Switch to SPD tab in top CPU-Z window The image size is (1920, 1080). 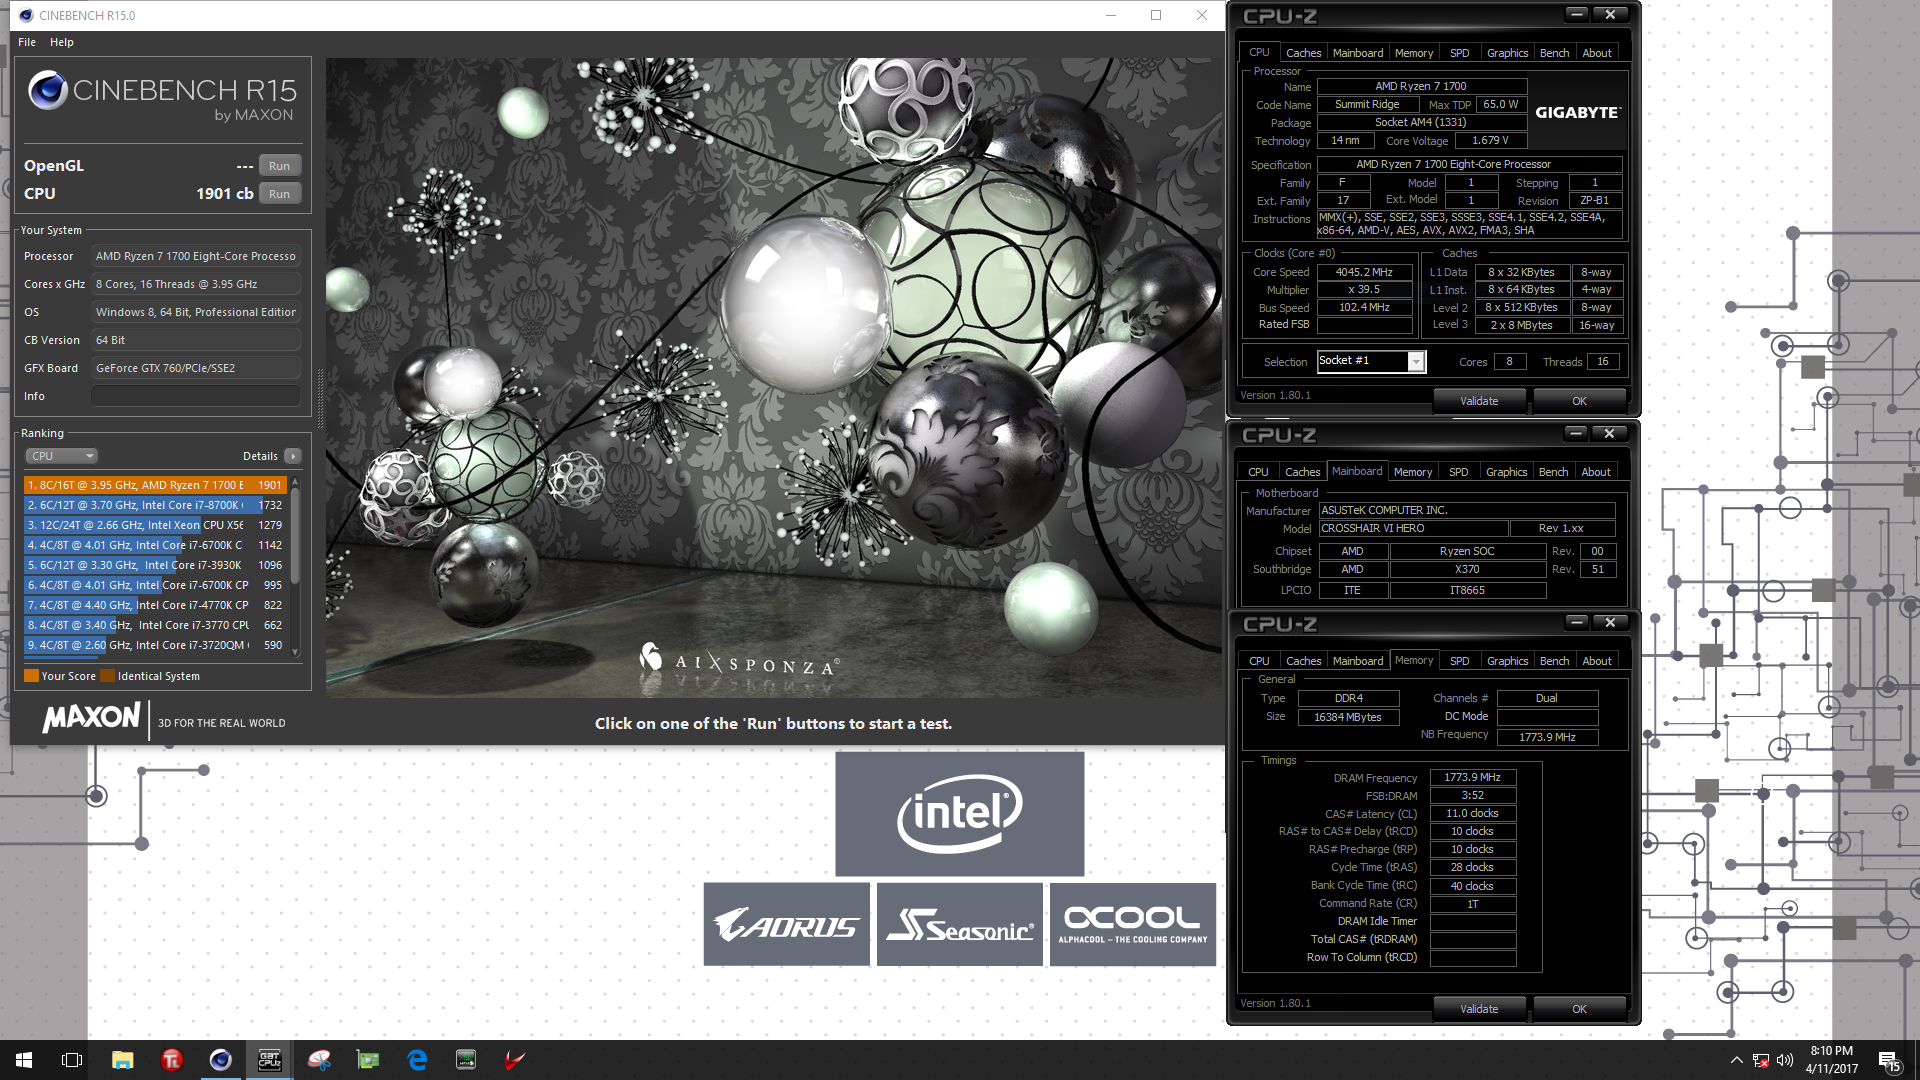[x=1460, y=53]
